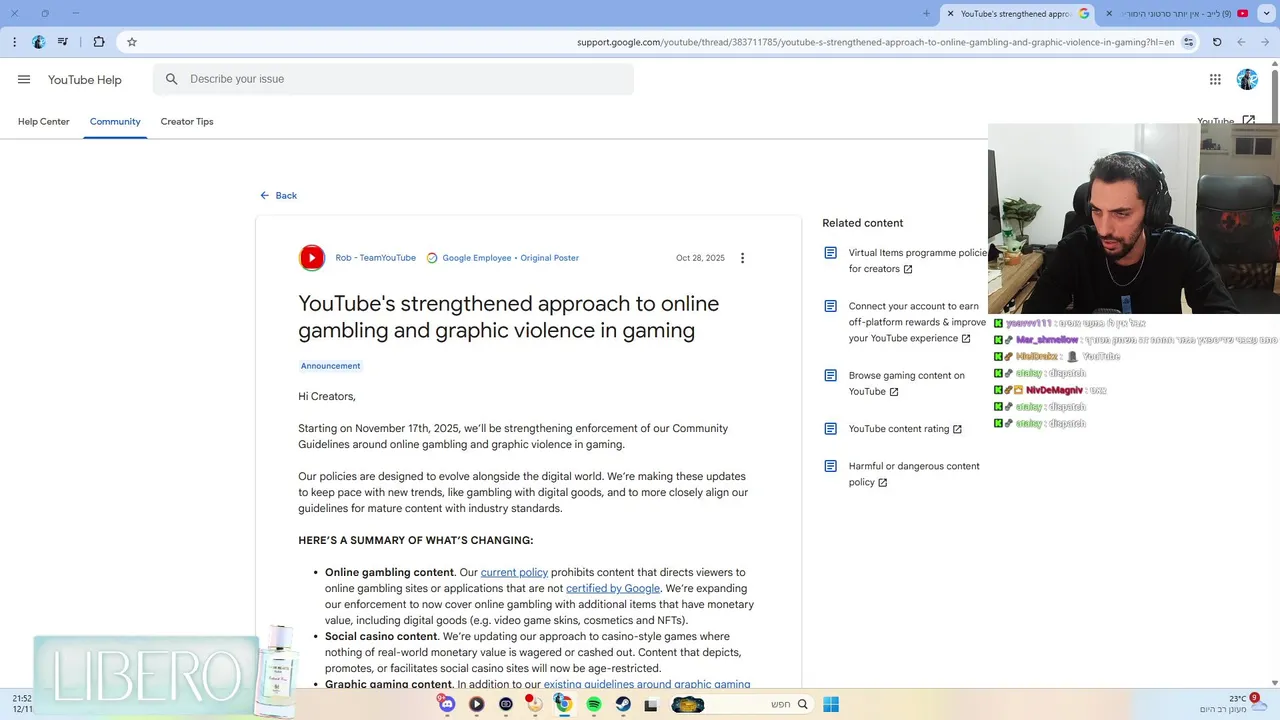Open the Help Center tab
This screenshot has height=720, width=1280.
(44, 121)
